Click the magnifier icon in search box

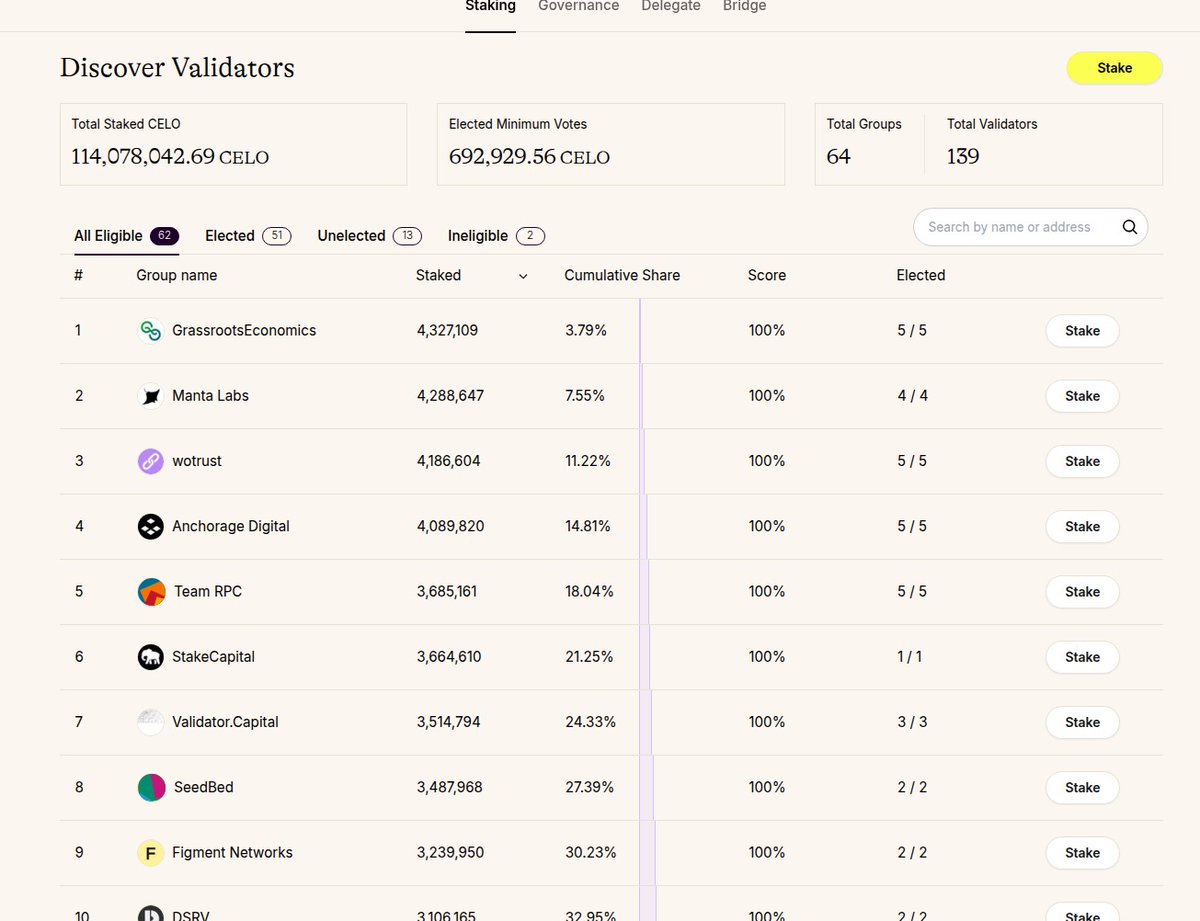tap(1130, 227)
